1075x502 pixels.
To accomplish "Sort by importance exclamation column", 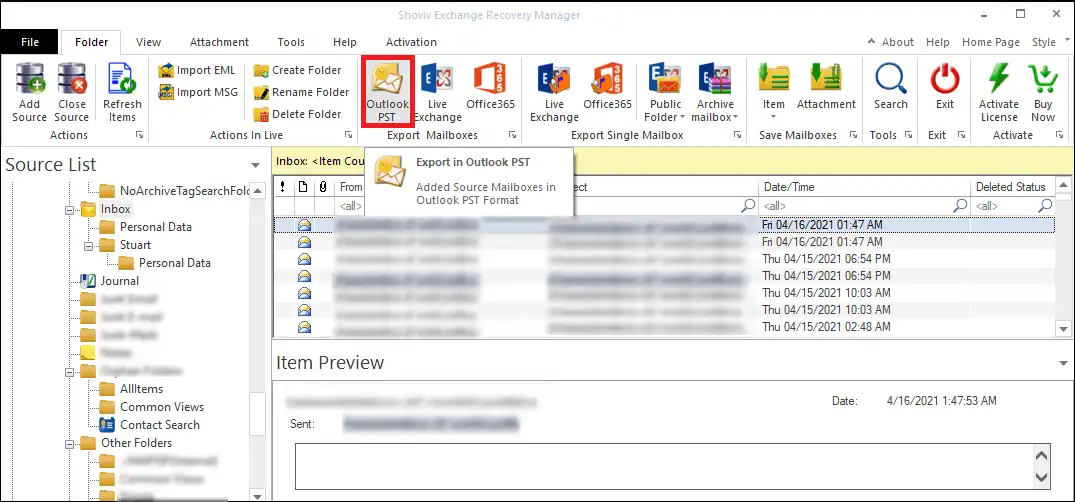I will pos(282,187).
